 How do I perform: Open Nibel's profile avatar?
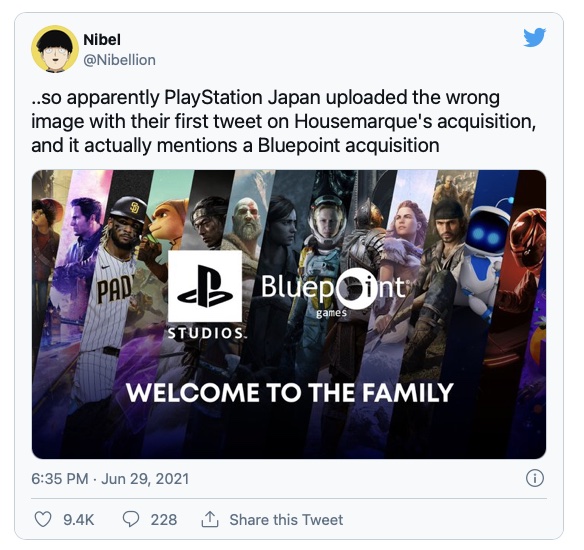click(x=55, y=49)
